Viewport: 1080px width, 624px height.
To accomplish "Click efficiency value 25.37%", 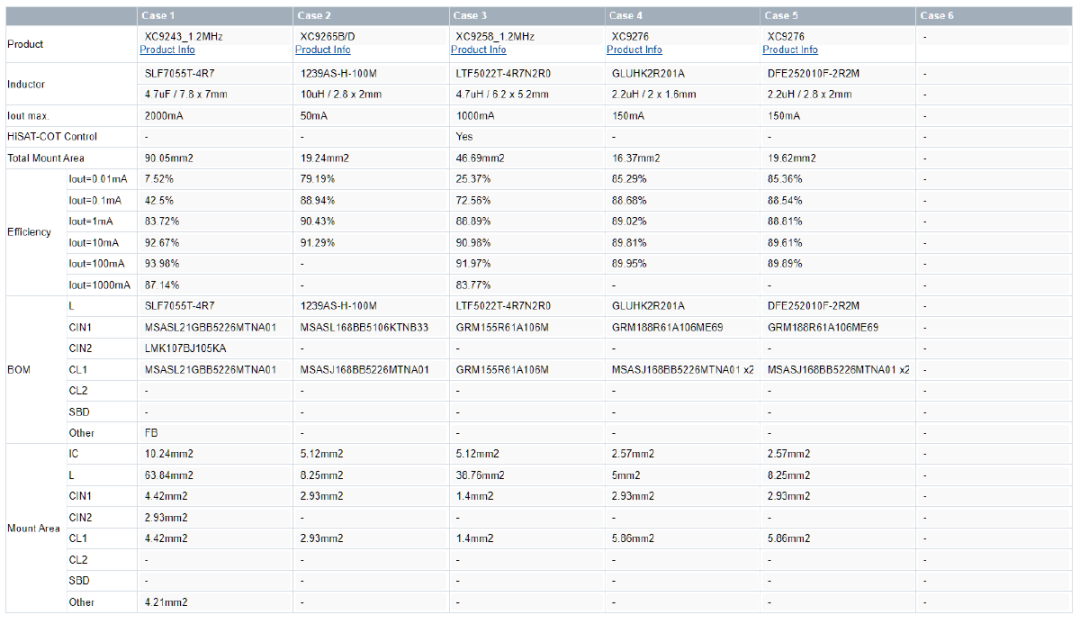I will (473, 179).
